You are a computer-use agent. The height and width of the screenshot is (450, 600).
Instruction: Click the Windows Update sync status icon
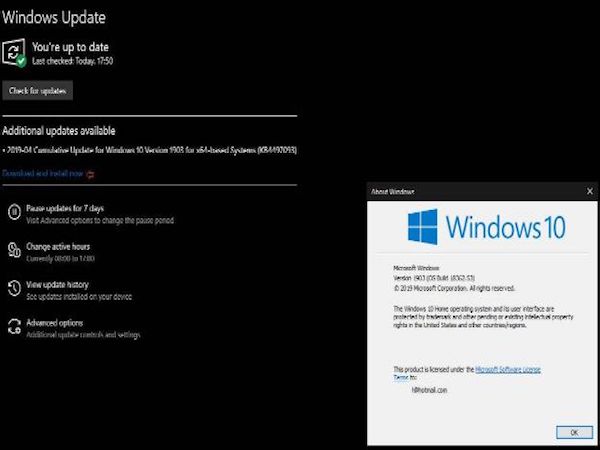pos(14,53)
